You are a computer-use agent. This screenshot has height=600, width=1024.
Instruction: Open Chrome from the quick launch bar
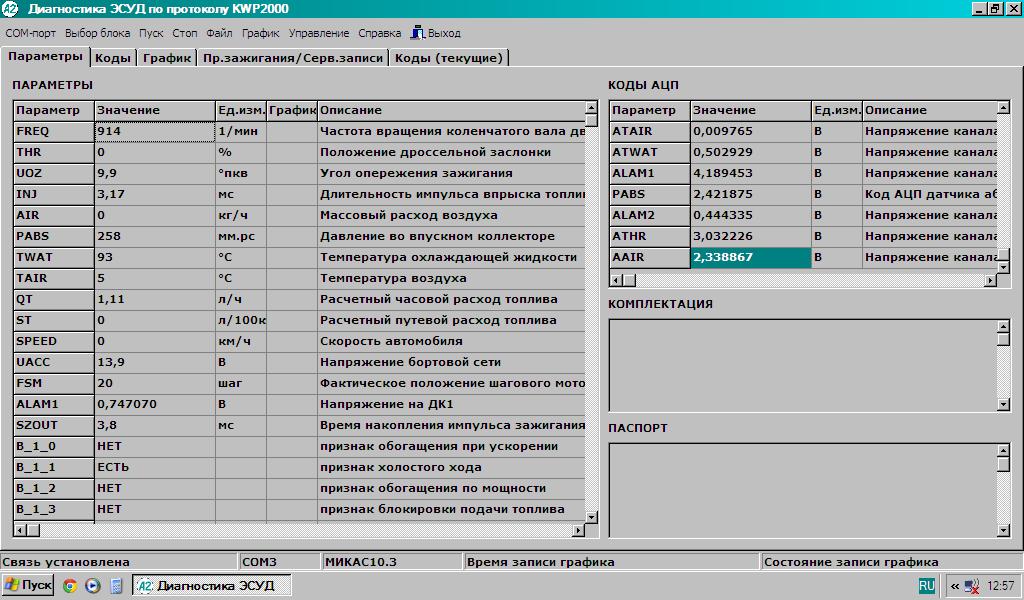click(x=70, y=585)
